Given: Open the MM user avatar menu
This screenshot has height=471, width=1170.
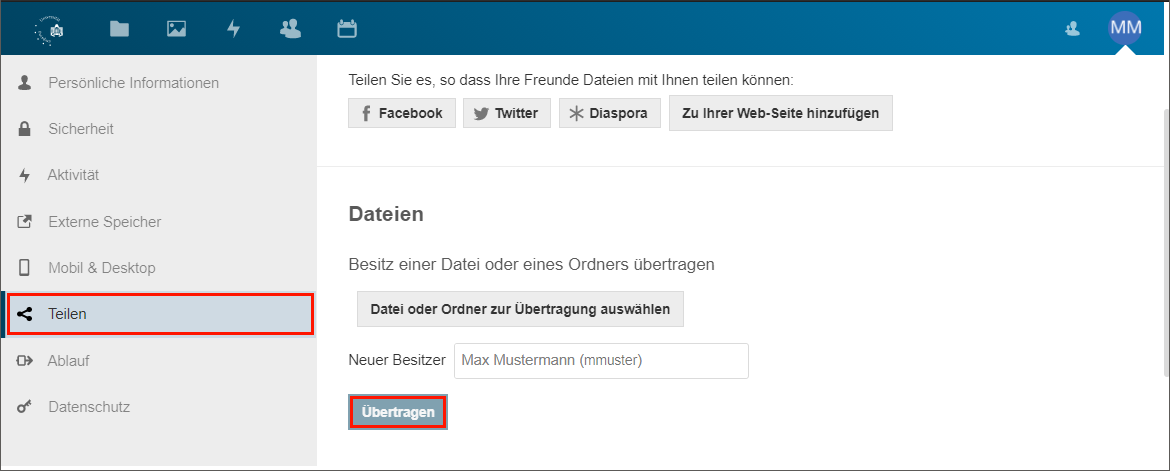Looking at the screenshot, I should tap(1125, 28).
